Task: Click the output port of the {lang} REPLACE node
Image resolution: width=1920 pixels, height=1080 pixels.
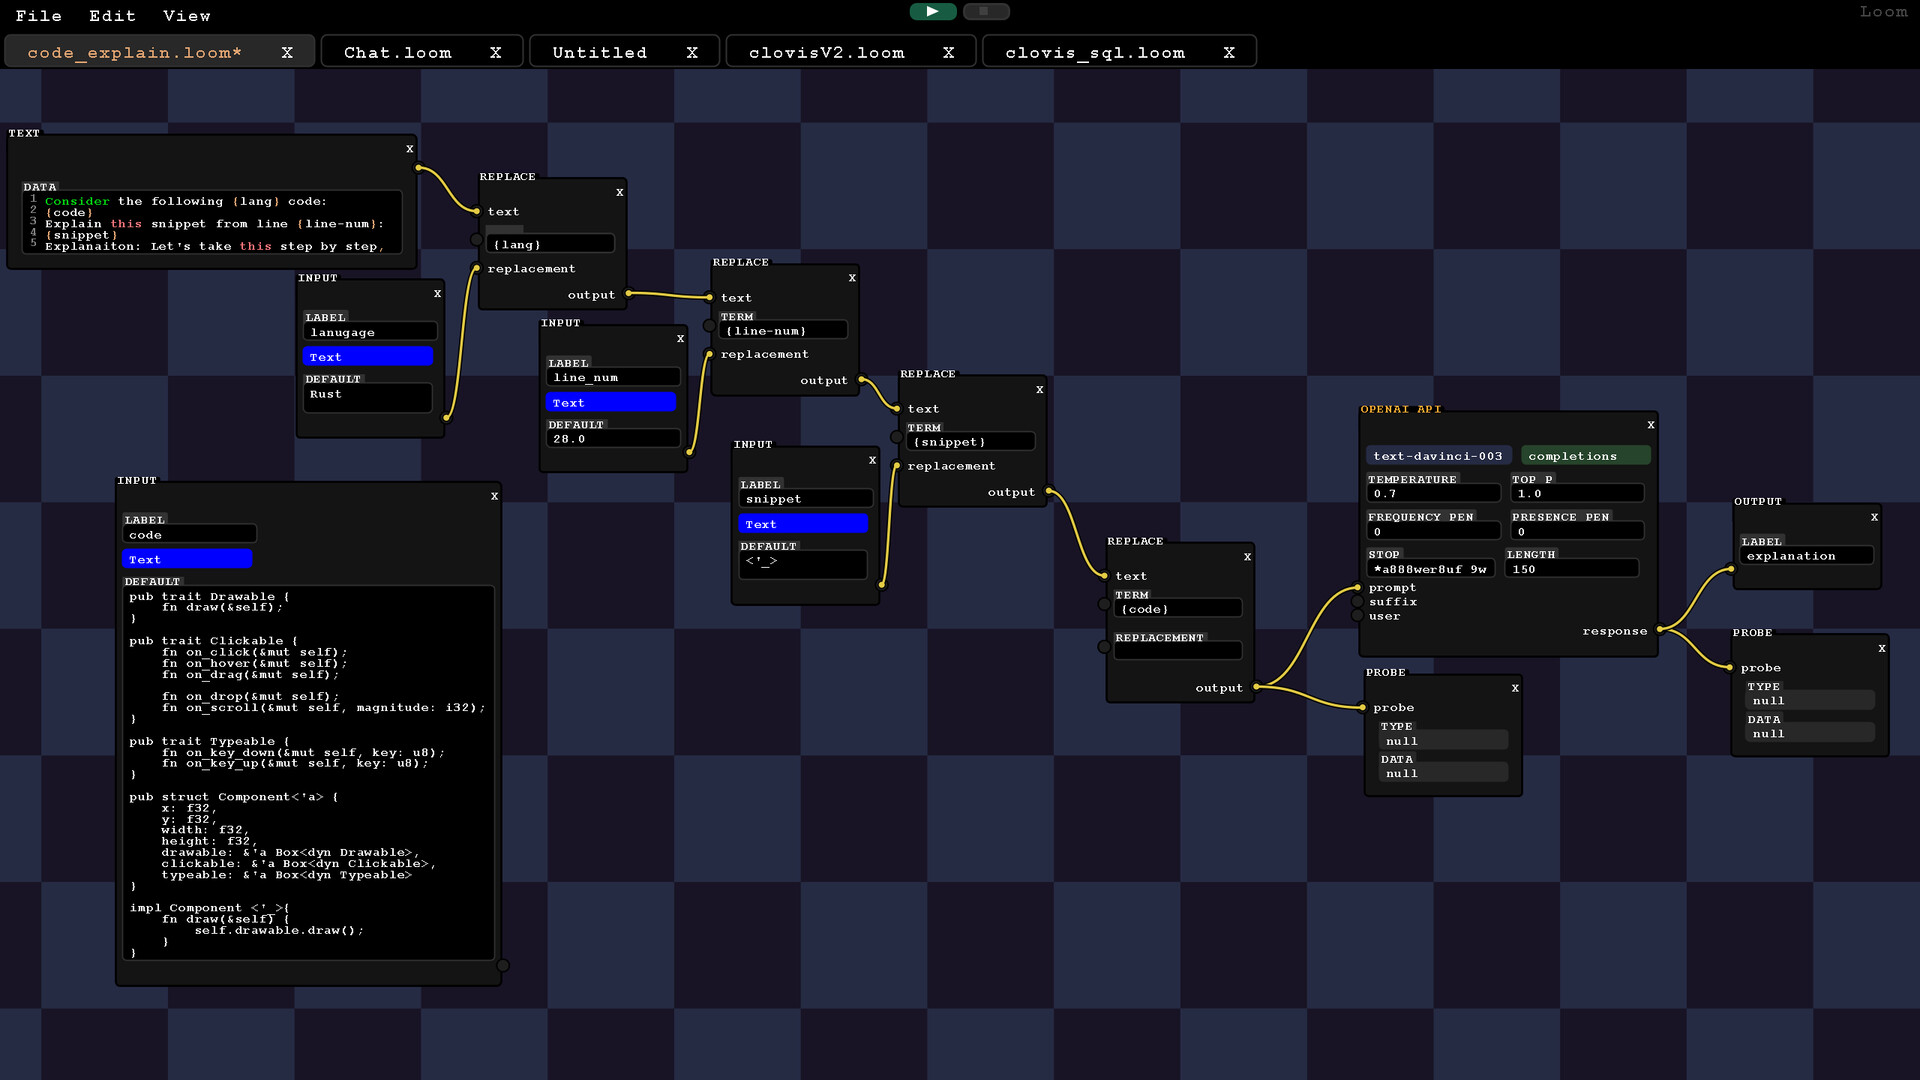Action: (x=627, y=294)
